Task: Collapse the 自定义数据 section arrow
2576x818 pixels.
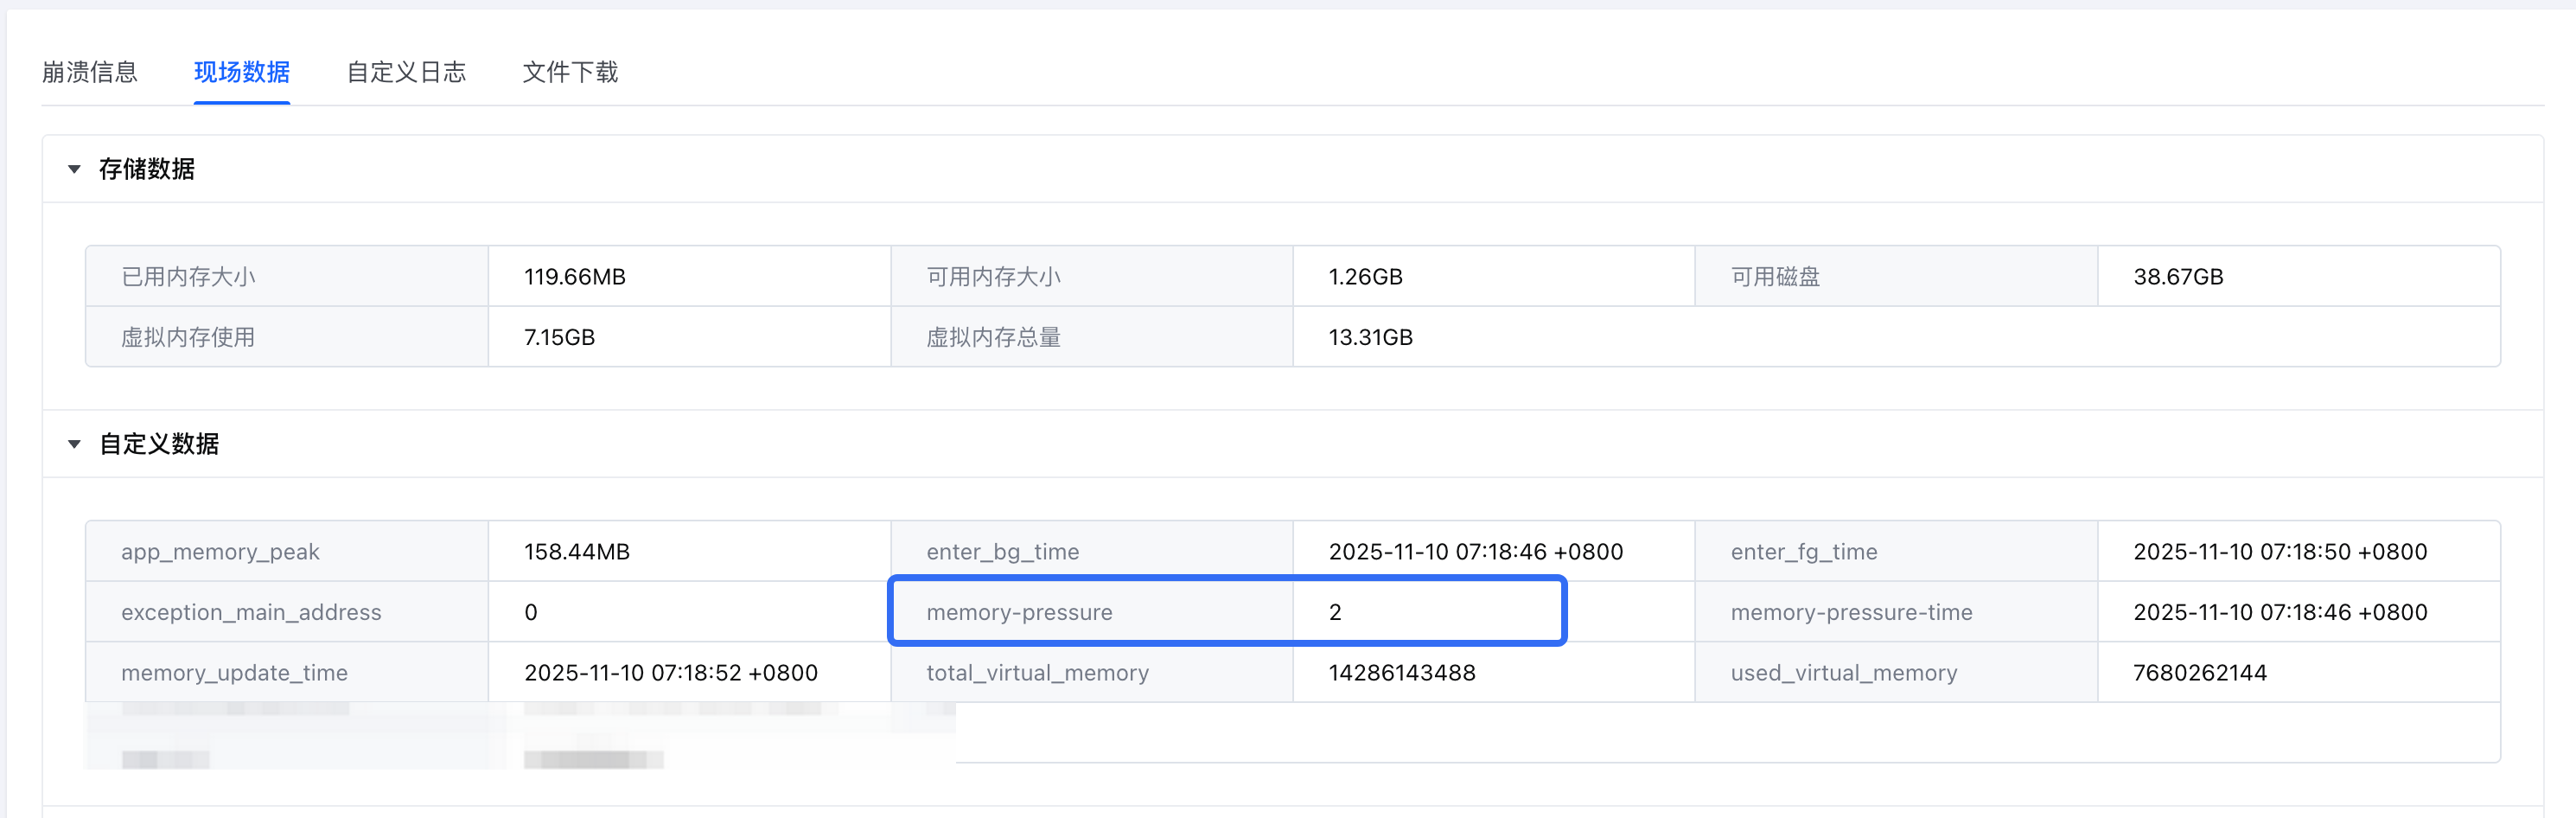Action: tap(74, 444)
